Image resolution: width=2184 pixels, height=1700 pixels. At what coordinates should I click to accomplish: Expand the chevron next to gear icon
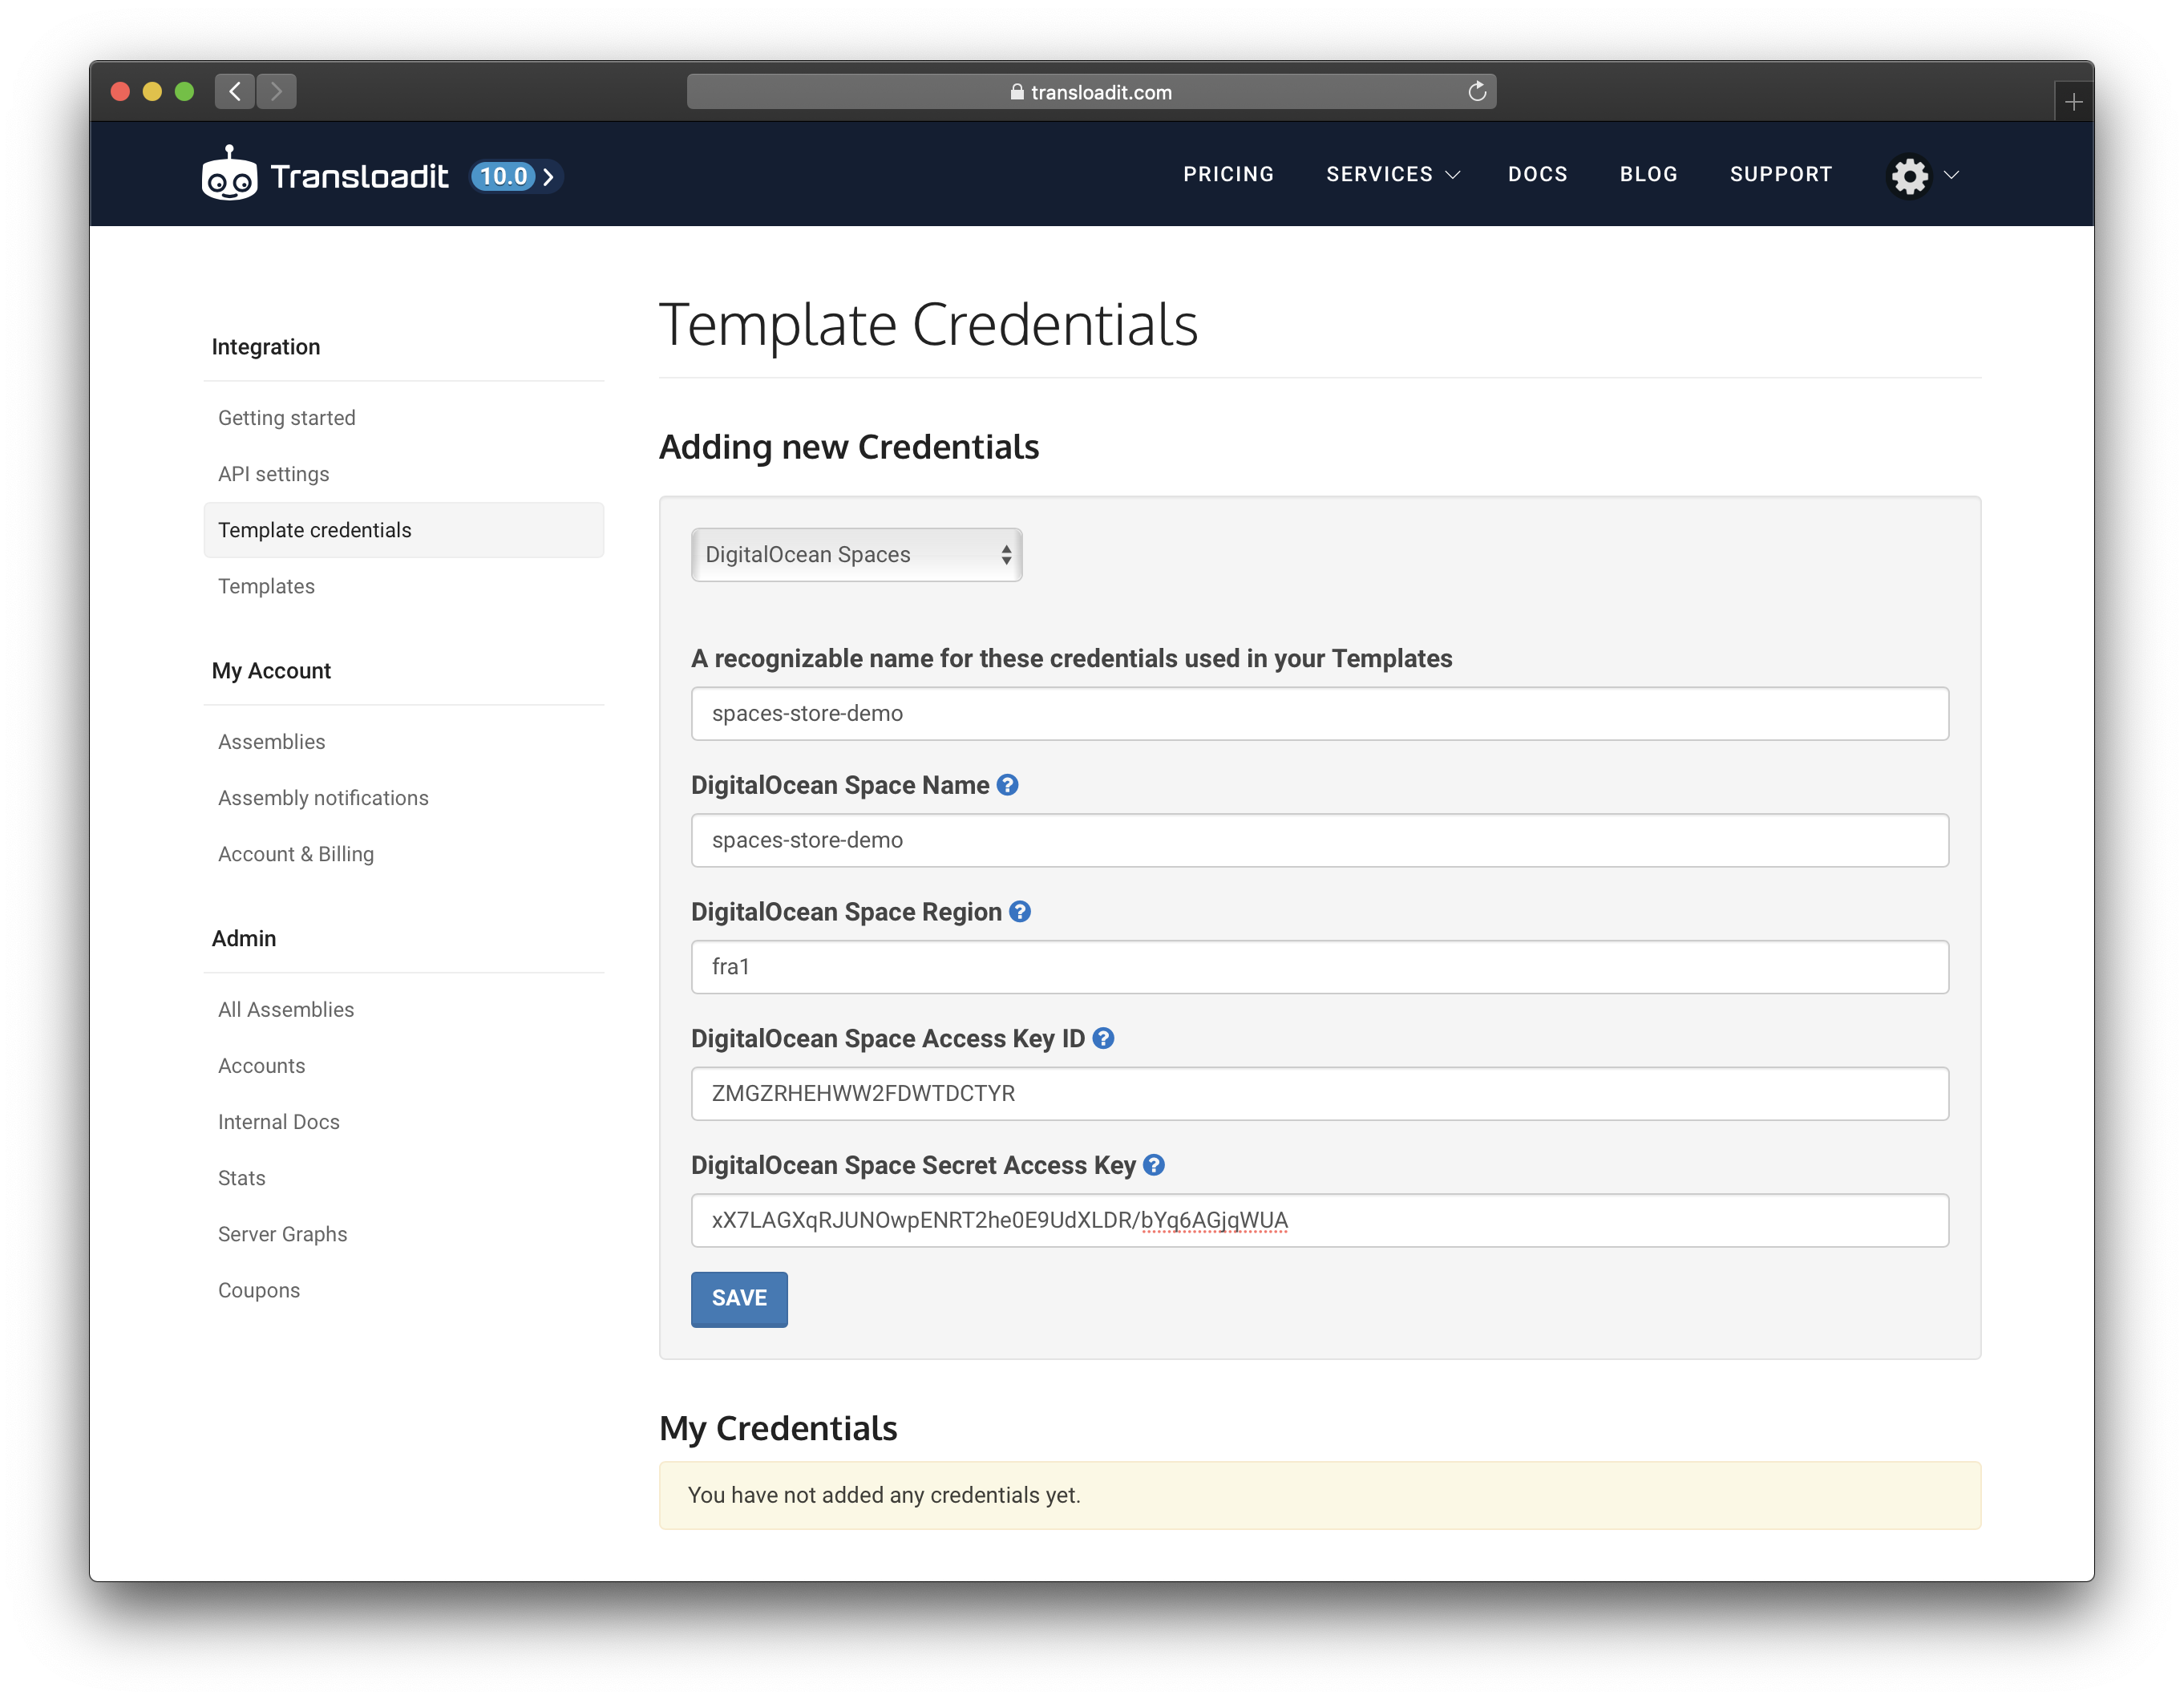coord(1951,175)
